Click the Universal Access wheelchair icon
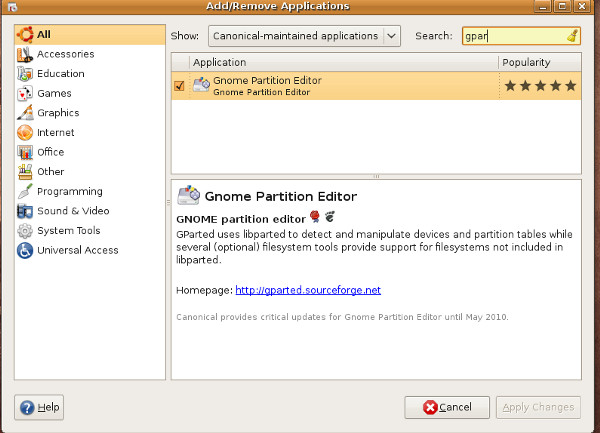Image resolution: width=600 pixels, height=433 pixels. pyautogui.click(x=25, y=251)
